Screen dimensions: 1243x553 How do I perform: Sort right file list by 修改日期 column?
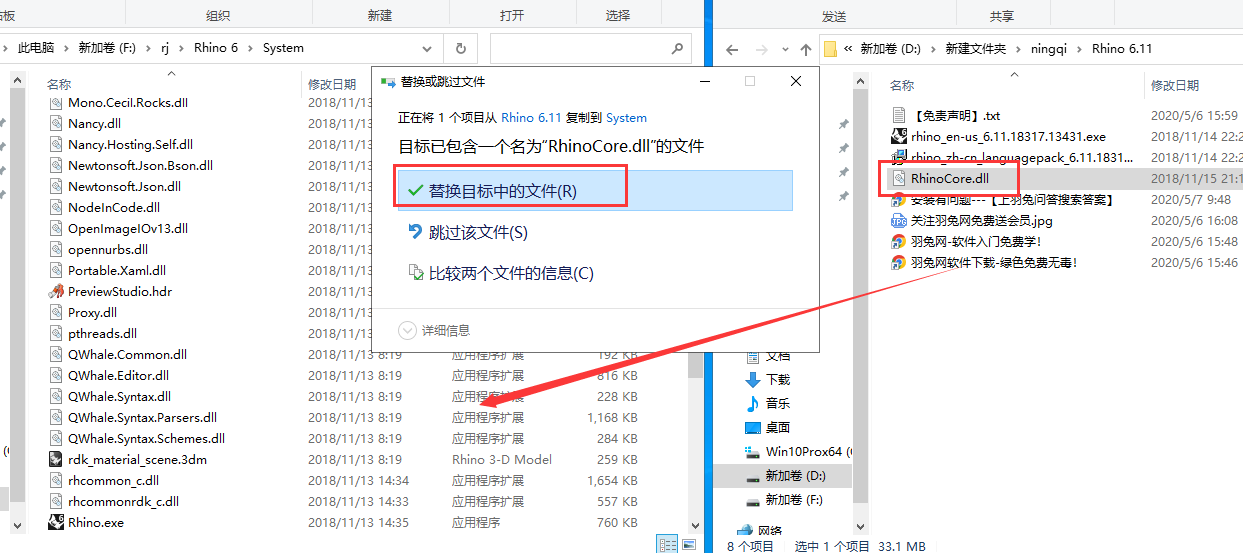tap(1175, 85)
